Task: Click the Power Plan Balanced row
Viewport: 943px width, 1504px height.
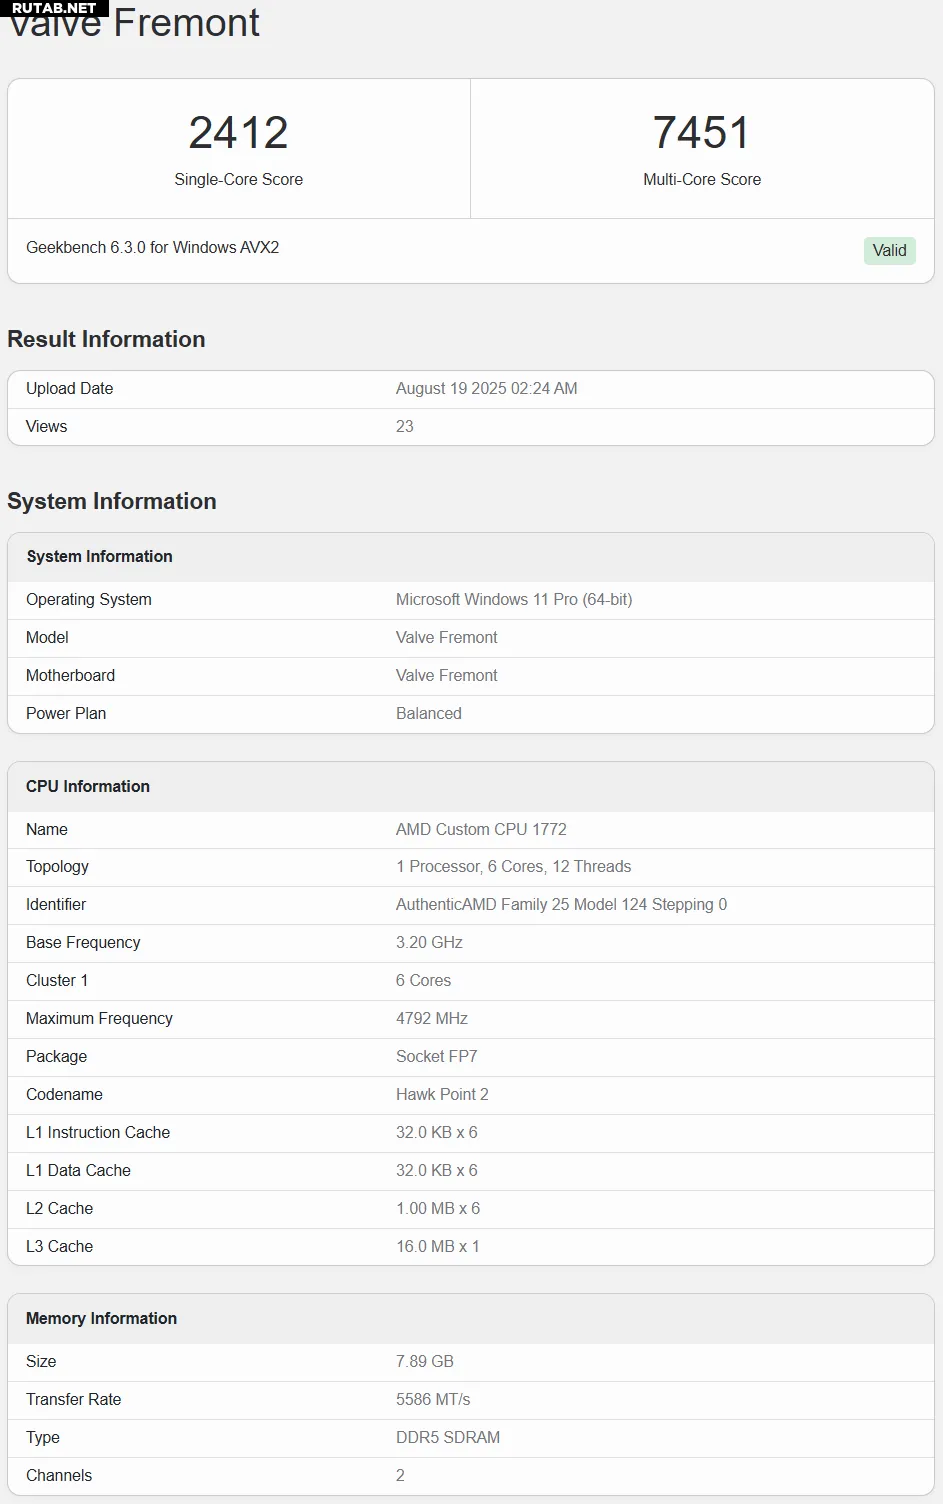Action: click(471, 713)
